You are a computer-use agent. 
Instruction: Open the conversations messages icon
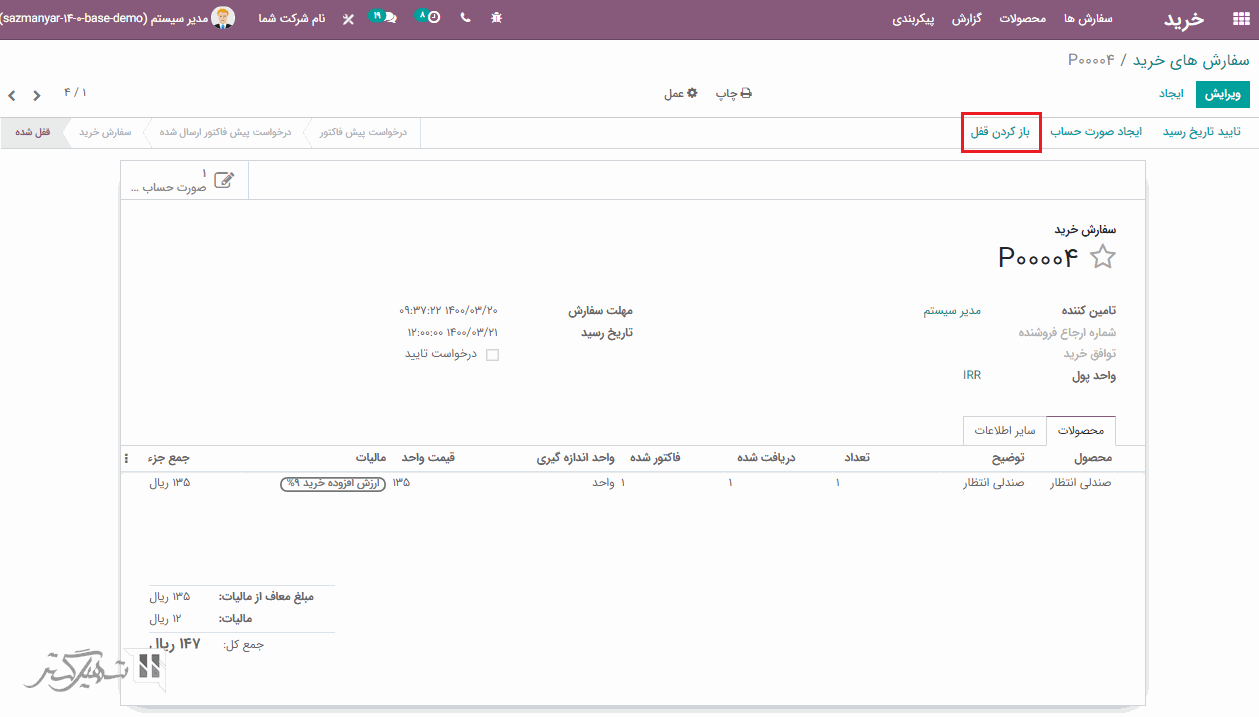click(384, 17)
